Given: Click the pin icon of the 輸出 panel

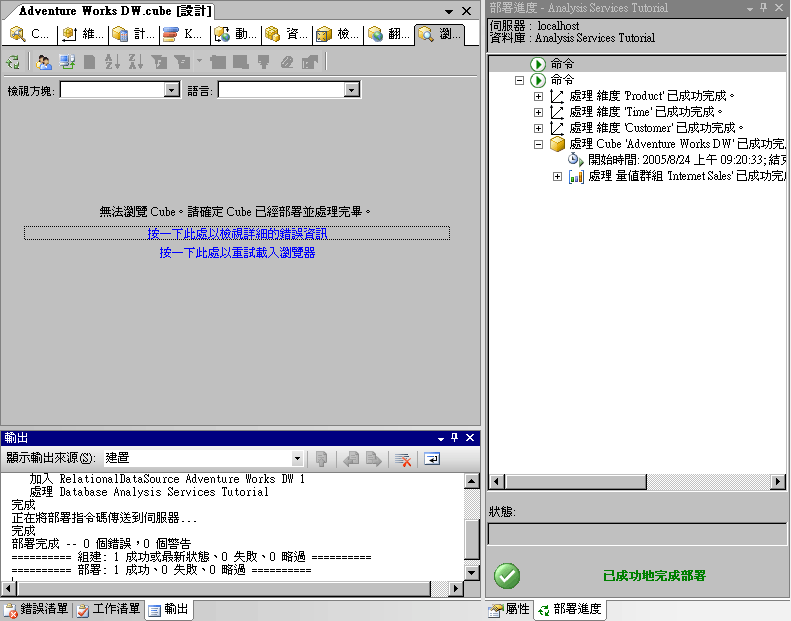Looking at the screenshot, I should click(455, 437).
